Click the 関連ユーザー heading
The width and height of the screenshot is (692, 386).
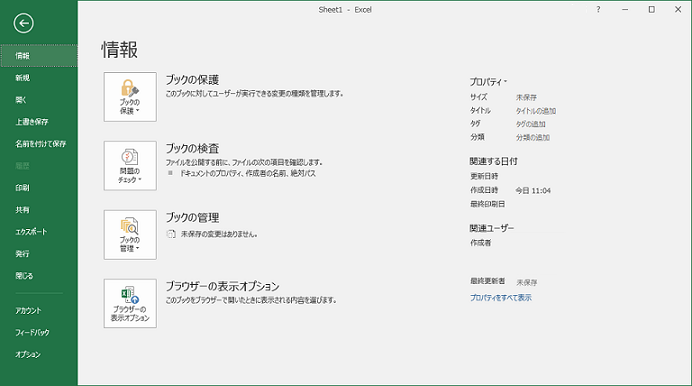(492, 228)
